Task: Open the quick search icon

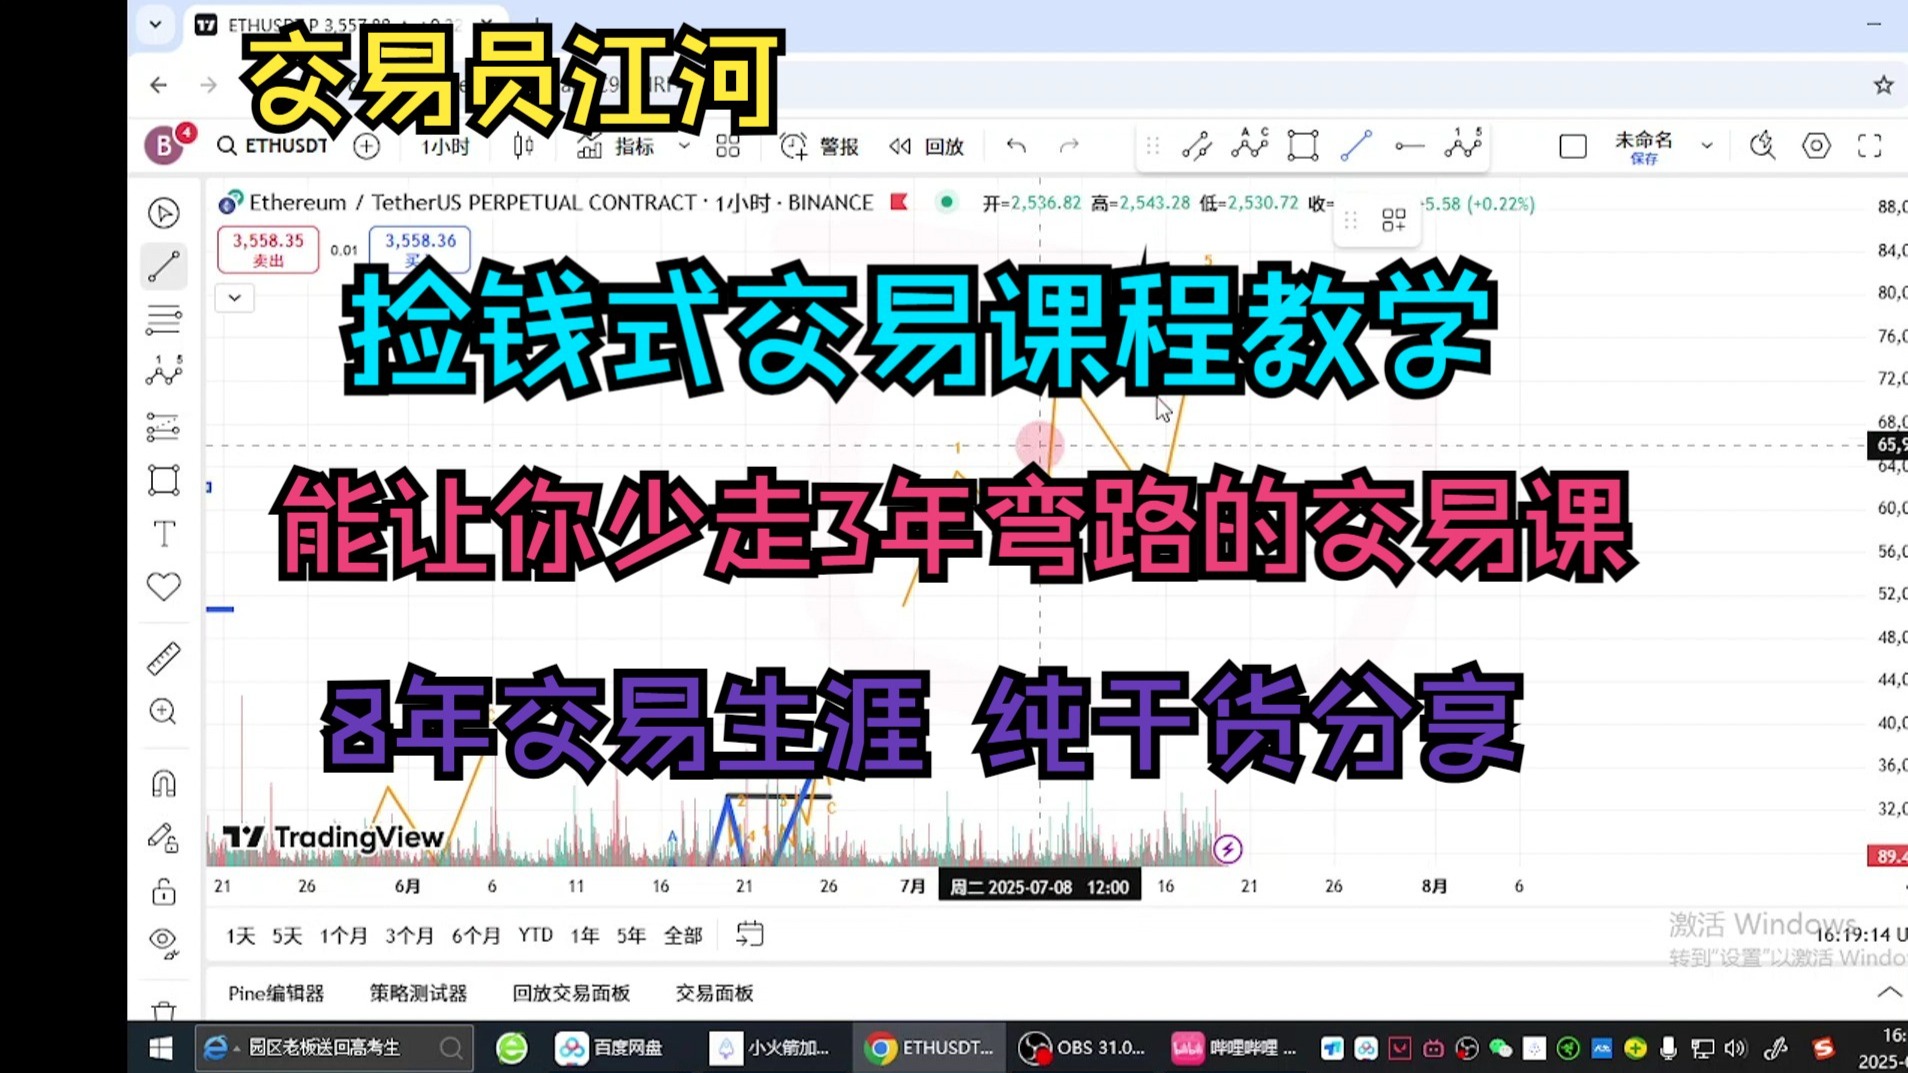Action: click(x=1762, y=146)
